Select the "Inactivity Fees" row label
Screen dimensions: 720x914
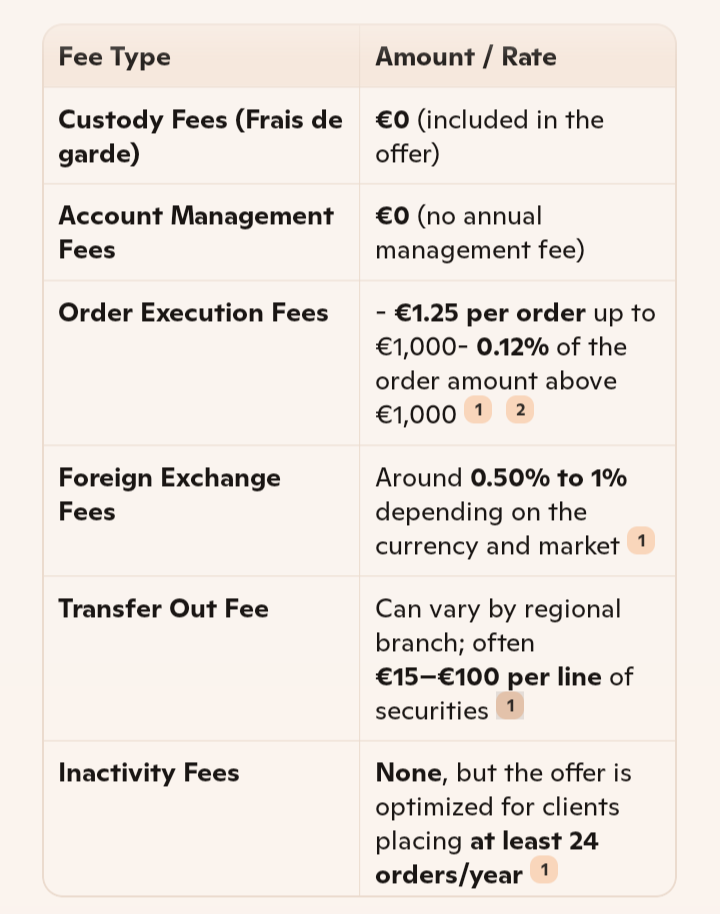148,773
